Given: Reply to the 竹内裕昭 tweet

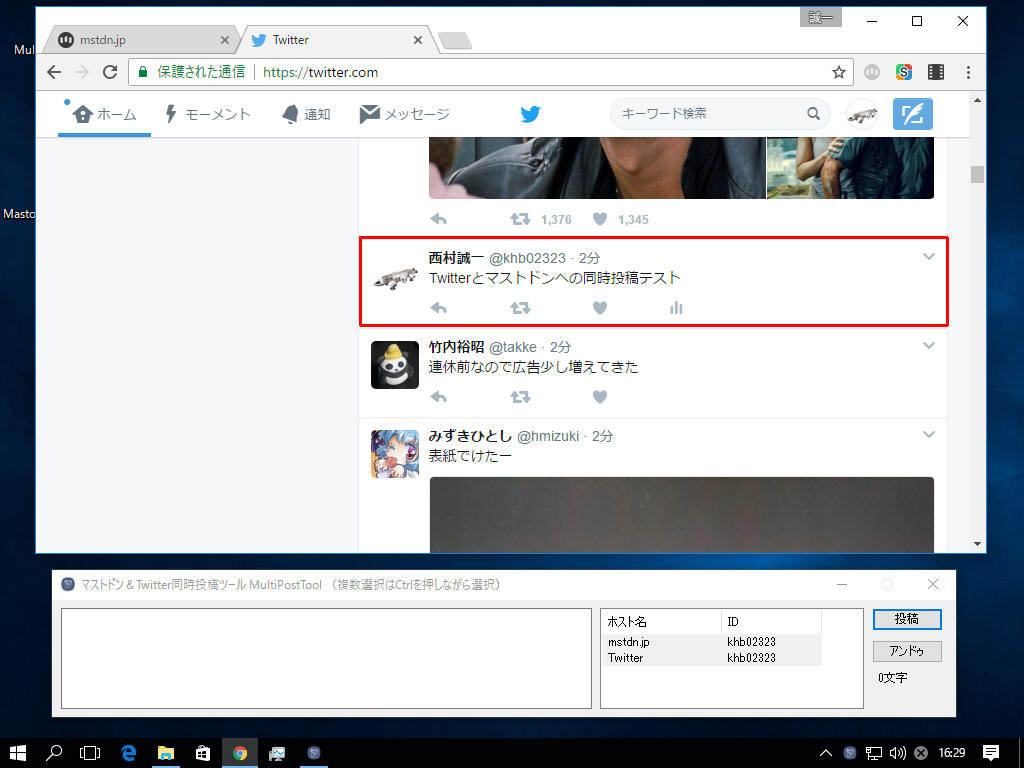Looking at the screenshot, I should [439, 396].
